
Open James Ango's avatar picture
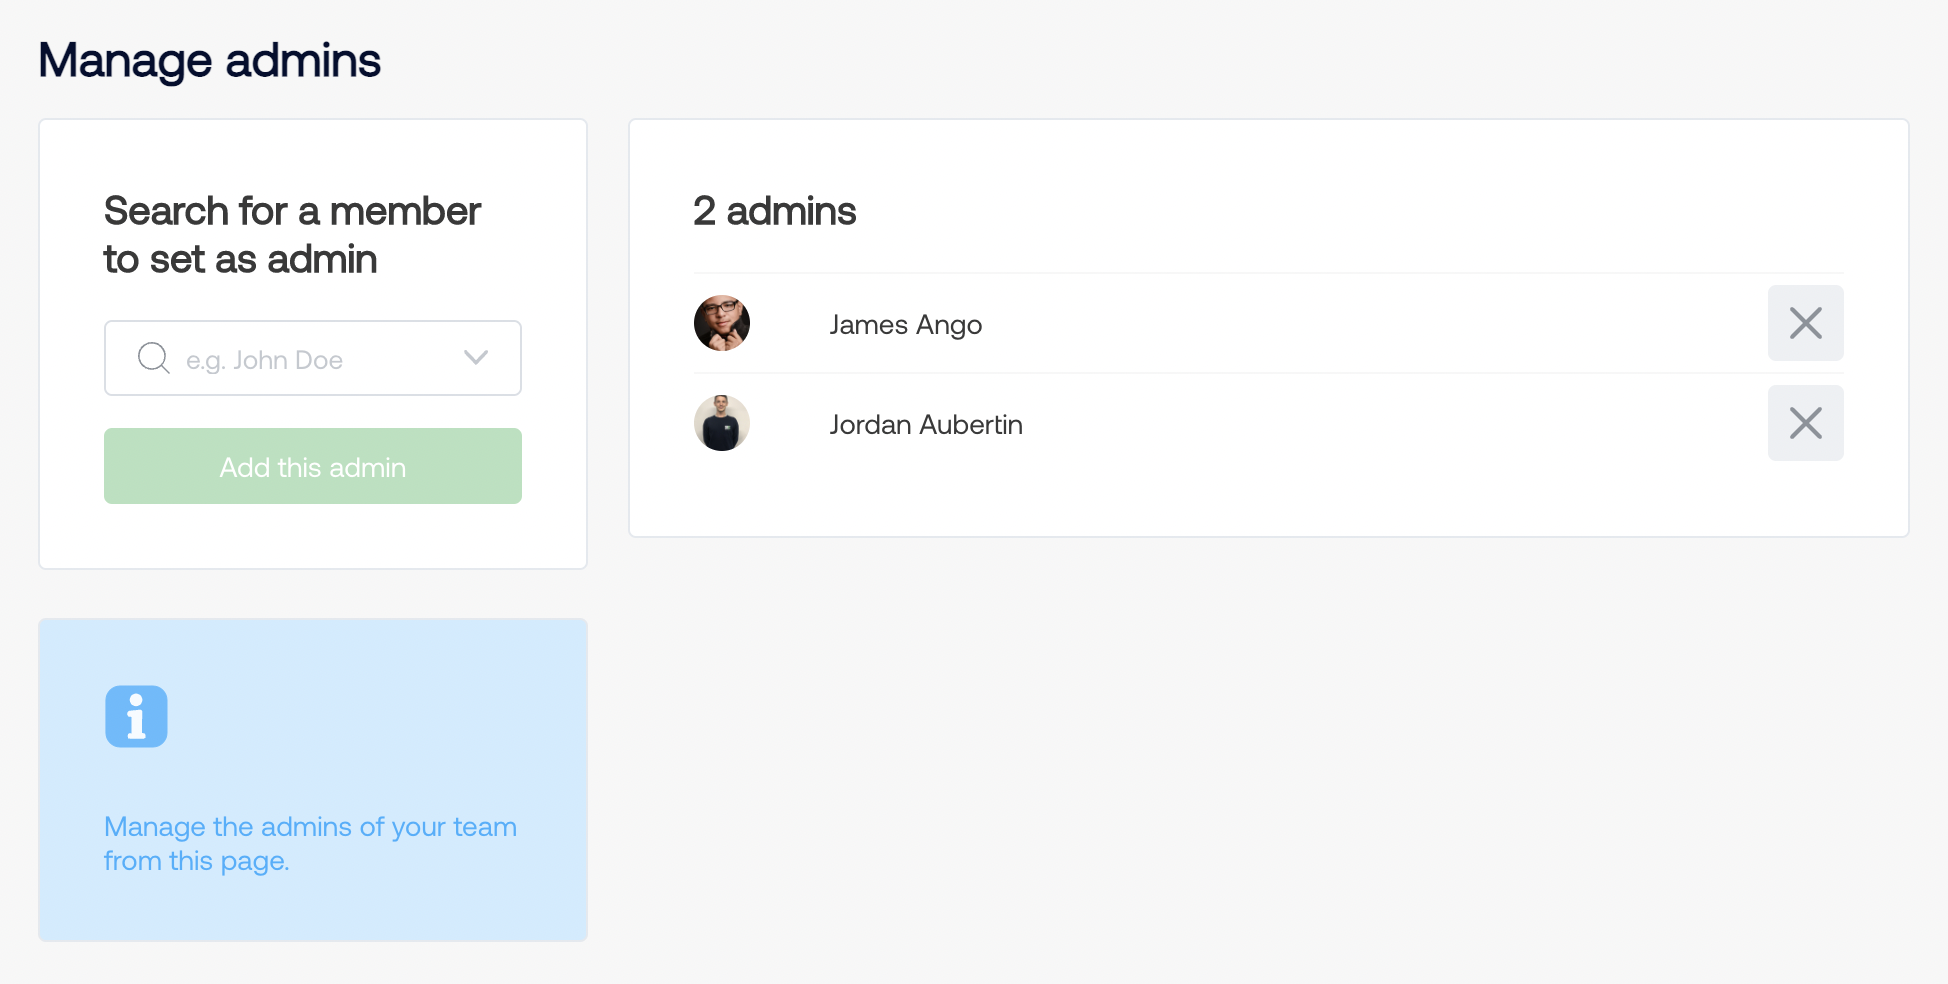click(x=722, y=323)
